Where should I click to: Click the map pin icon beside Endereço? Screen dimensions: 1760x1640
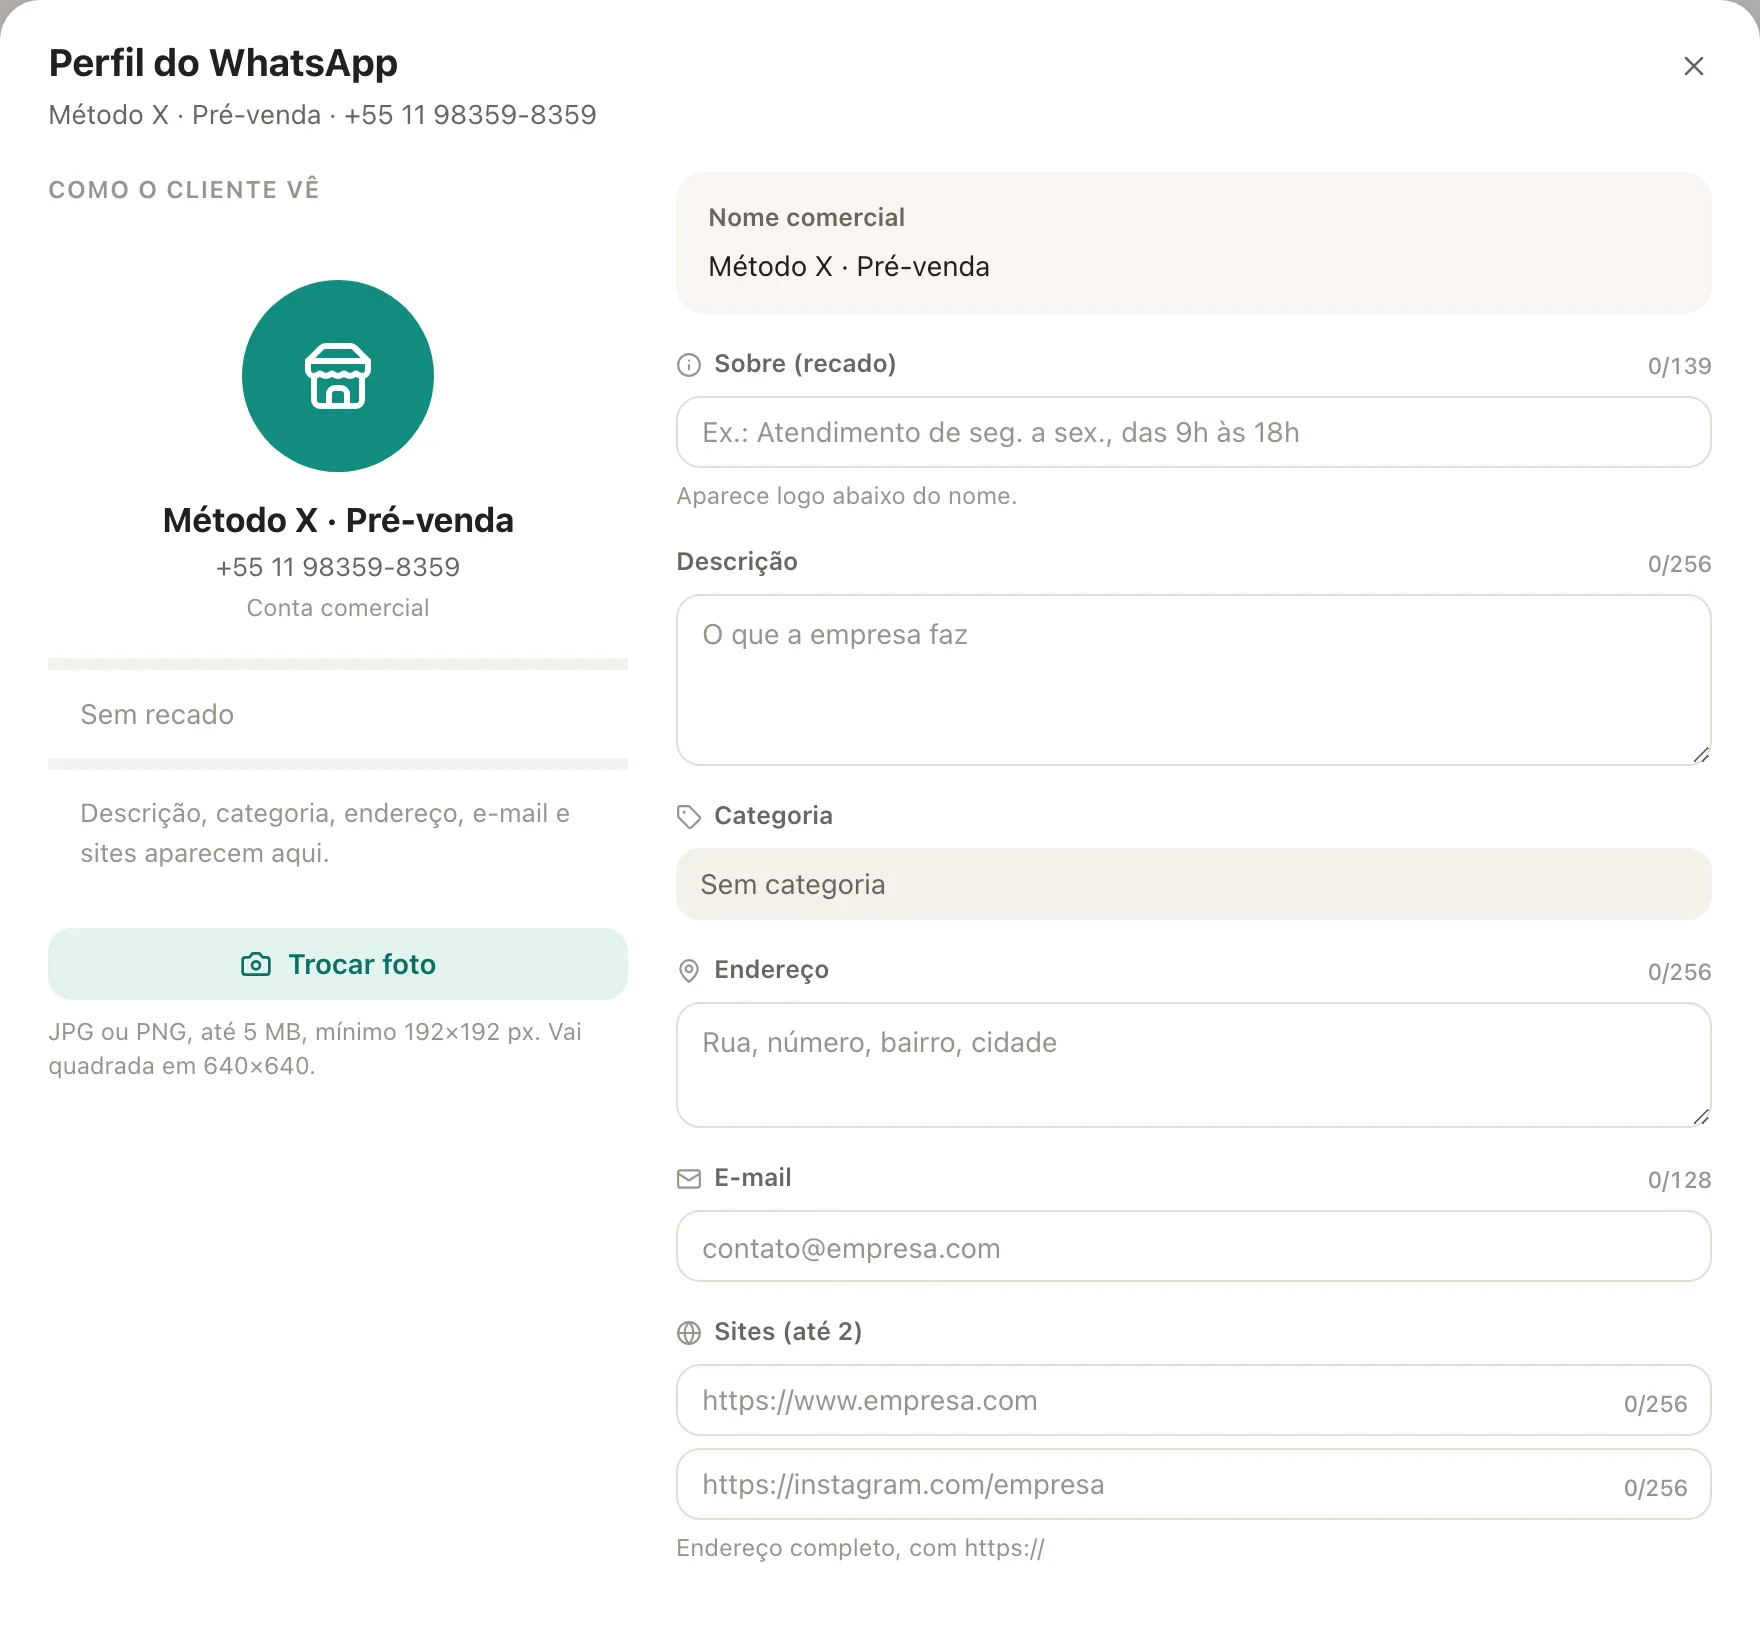tap(689, 971)
